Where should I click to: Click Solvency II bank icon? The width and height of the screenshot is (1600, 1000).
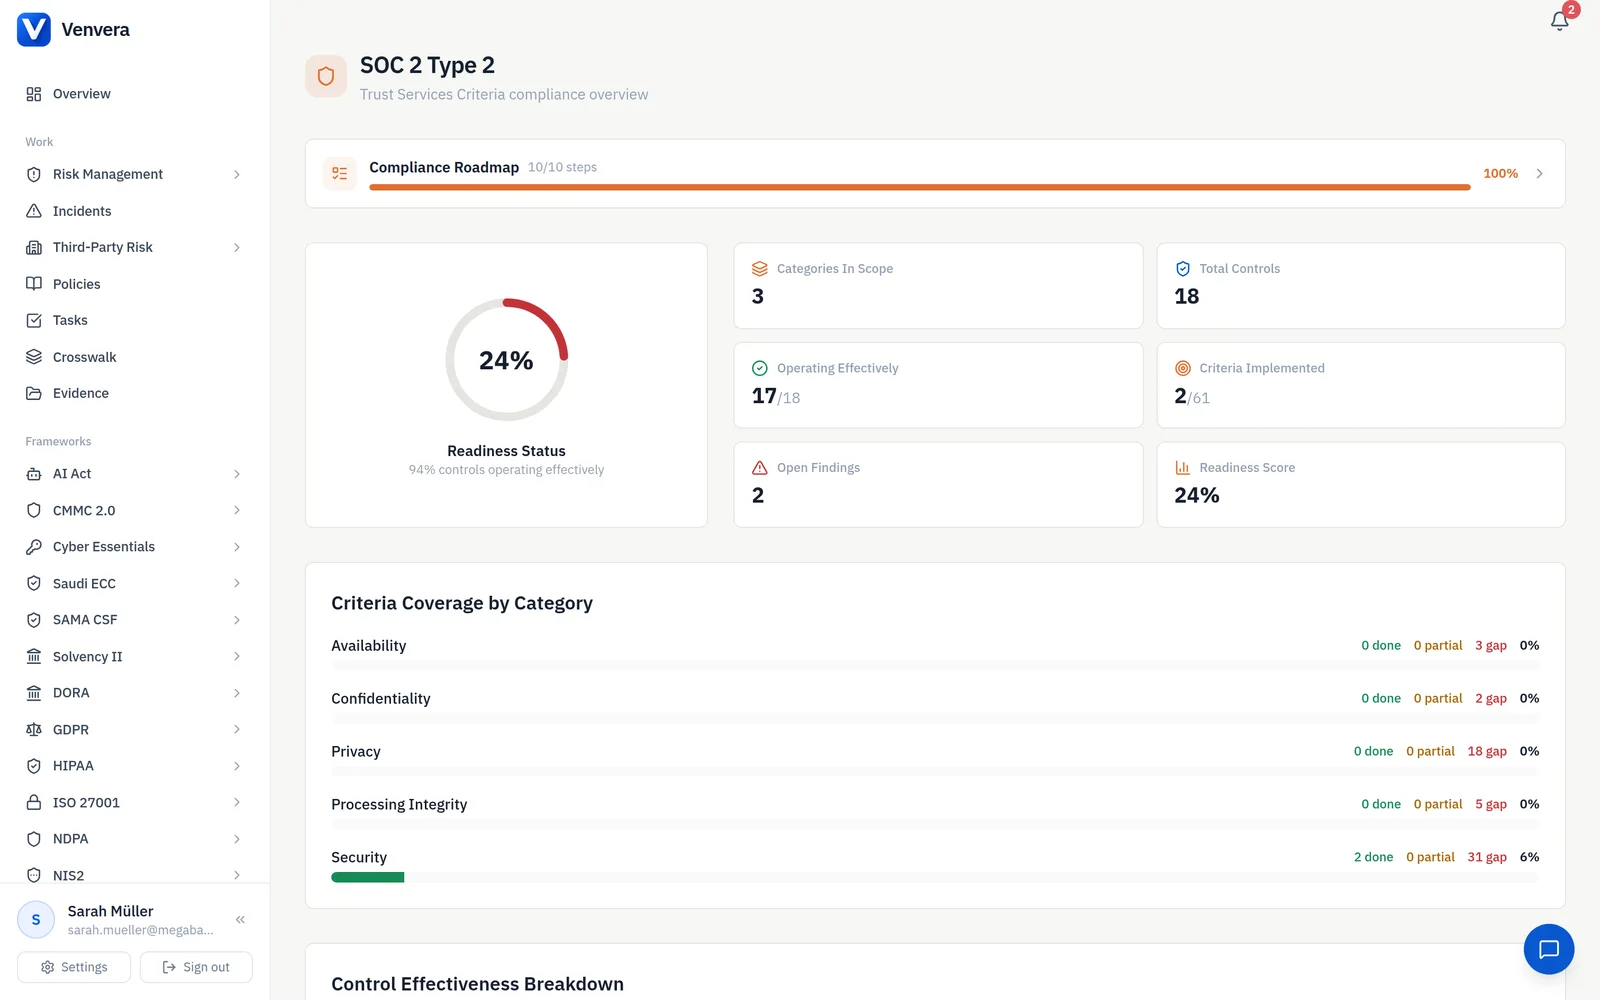tap(34, 657)
